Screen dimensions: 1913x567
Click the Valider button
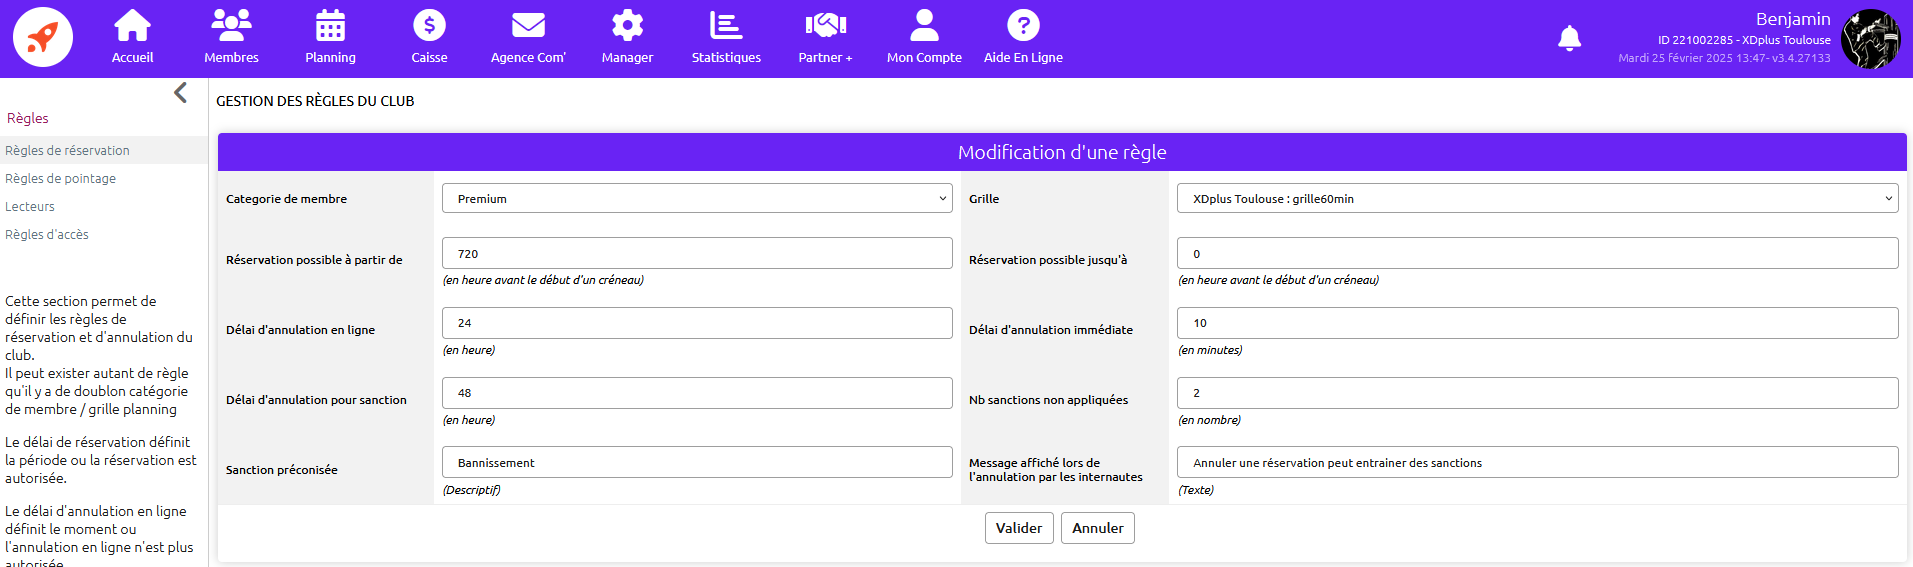1019,528
